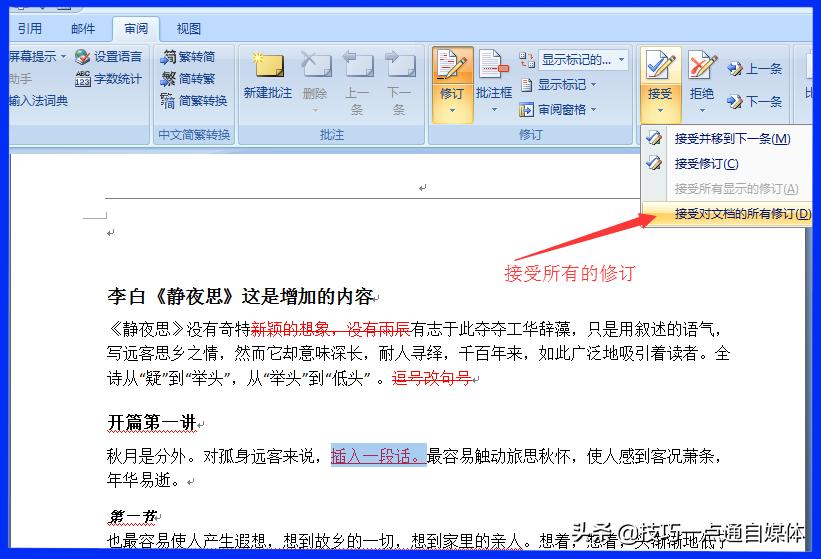The width and height of the screenshot is (821, 559).
Task: Click the 审阅窗格 pane icon
Action: click(x=526, y=109)
